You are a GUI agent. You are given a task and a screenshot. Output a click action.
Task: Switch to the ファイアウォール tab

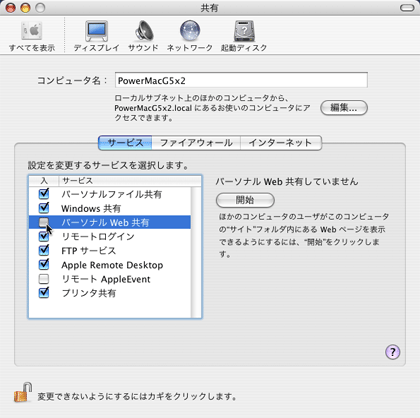pyautogui.click(x=196, y=143)
